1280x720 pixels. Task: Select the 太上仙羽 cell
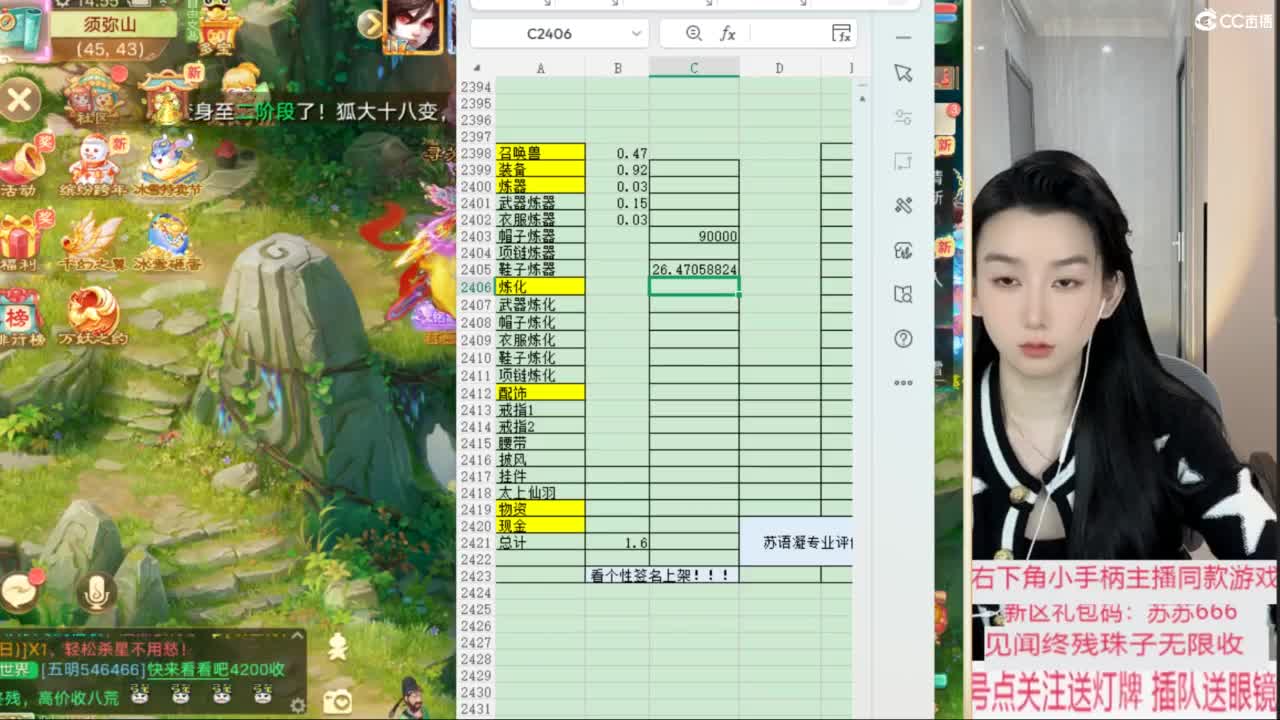point(540,492)
